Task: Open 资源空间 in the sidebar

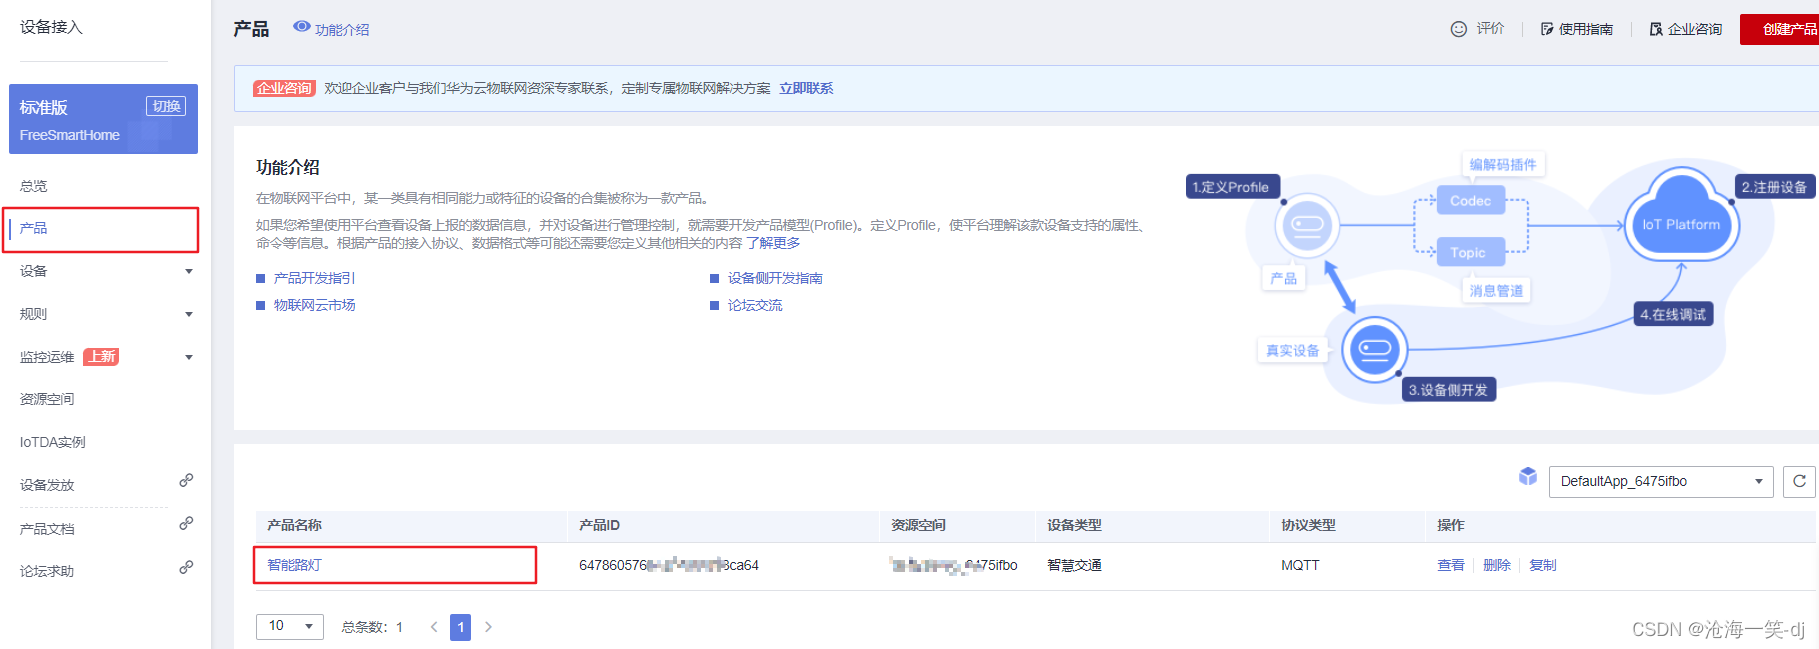Action: (x=47, y=399)
